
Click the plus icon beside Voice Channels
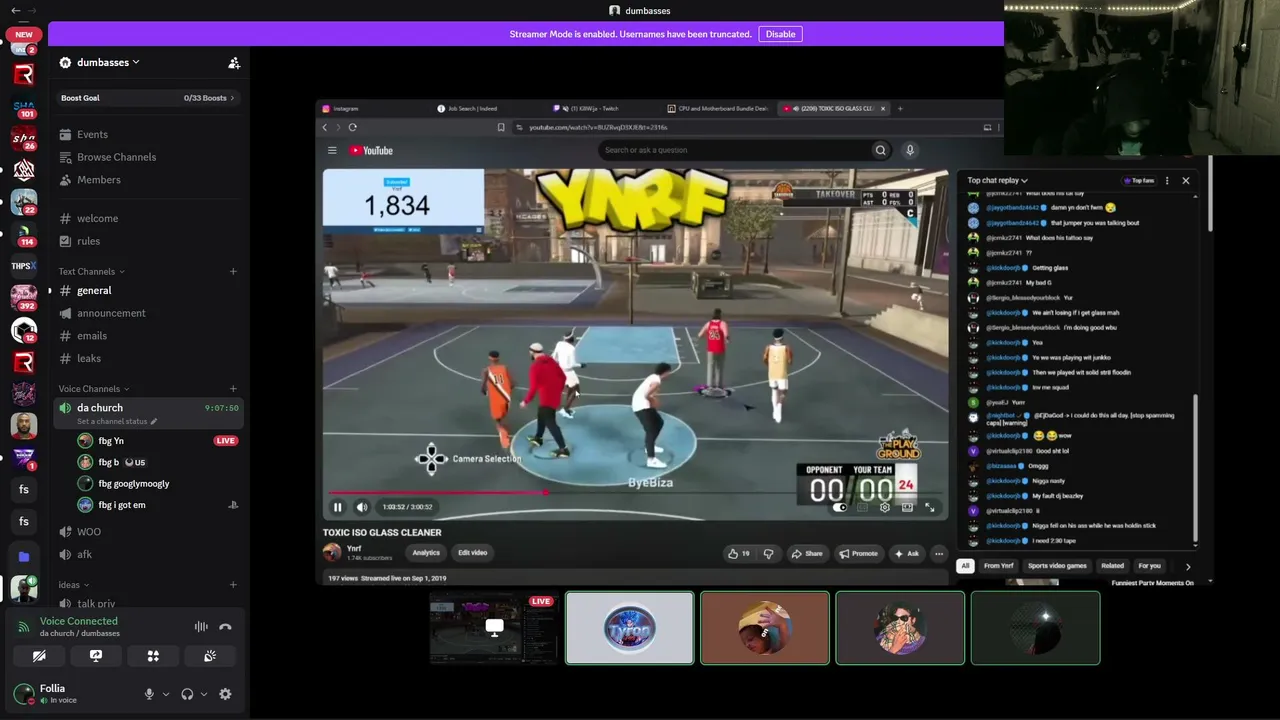tap(233, 389)
